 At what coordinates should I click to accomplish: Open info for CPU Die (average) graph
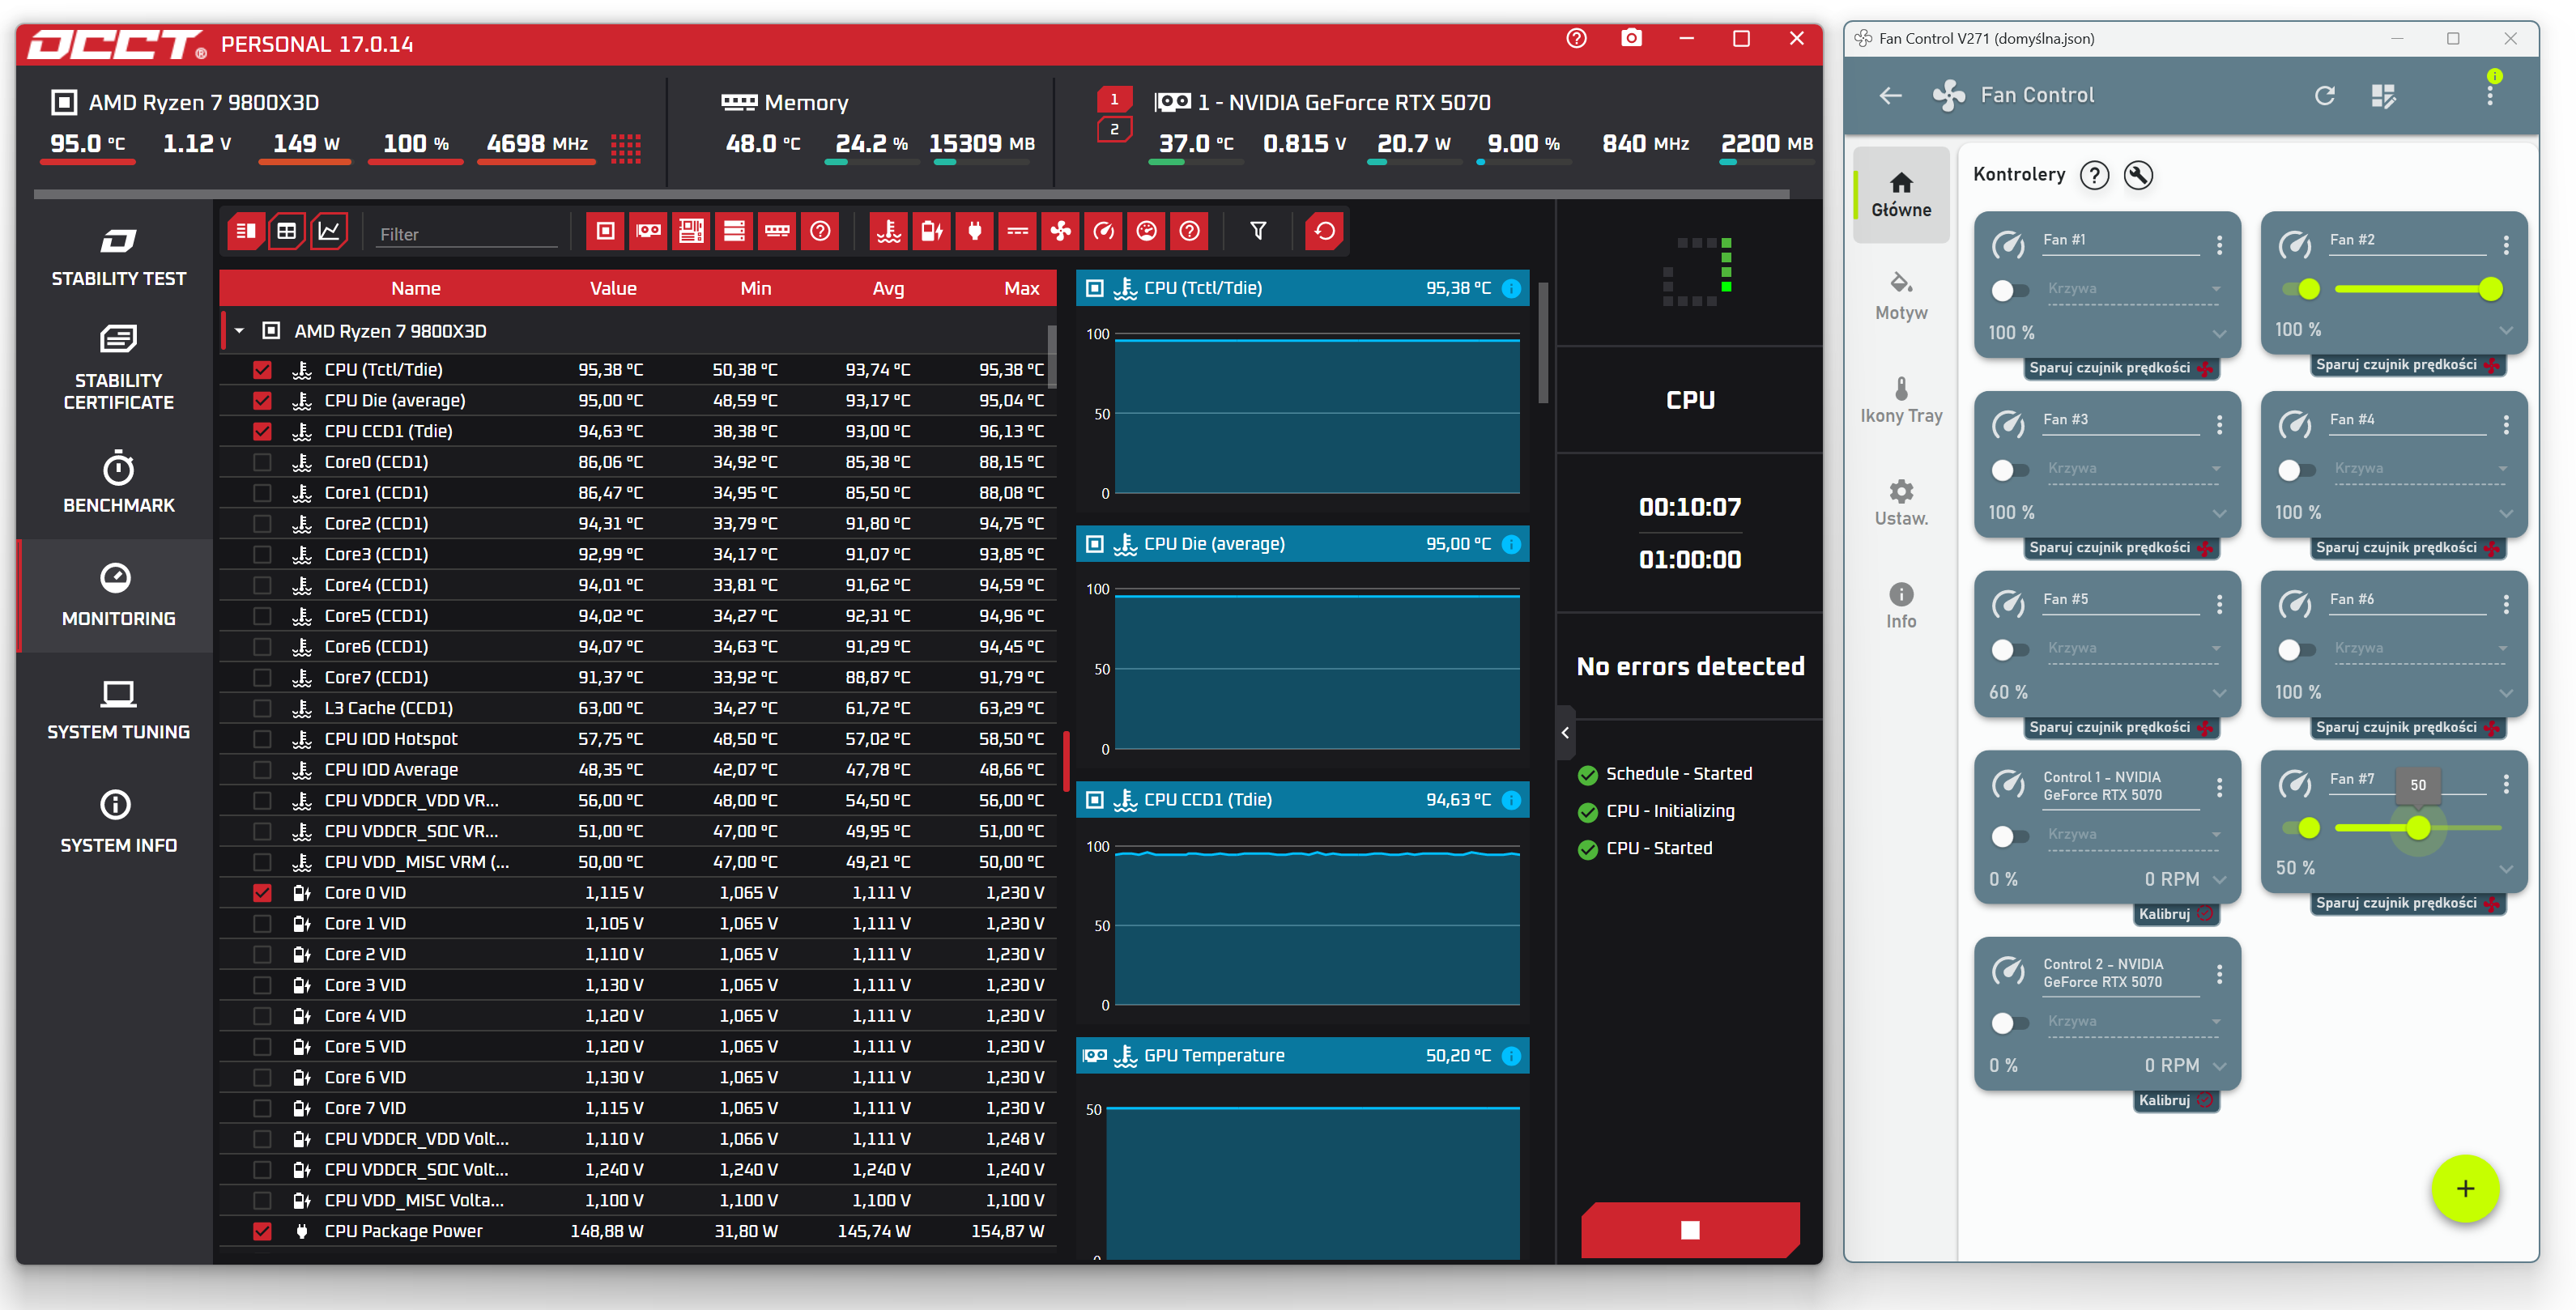(1511, 544)
